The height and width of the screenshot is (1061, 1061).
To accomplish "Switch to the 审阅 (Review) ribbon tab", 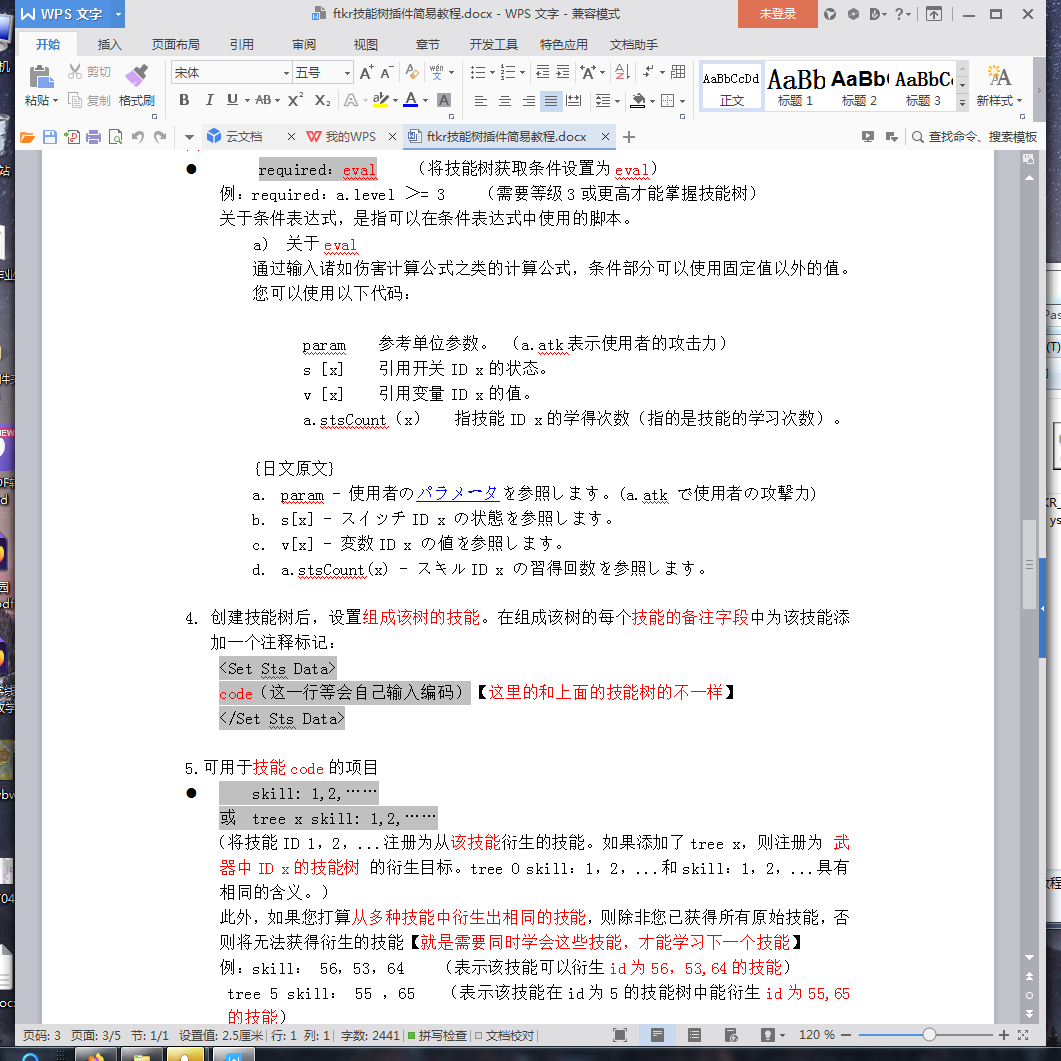I will (x=304, y=45).
